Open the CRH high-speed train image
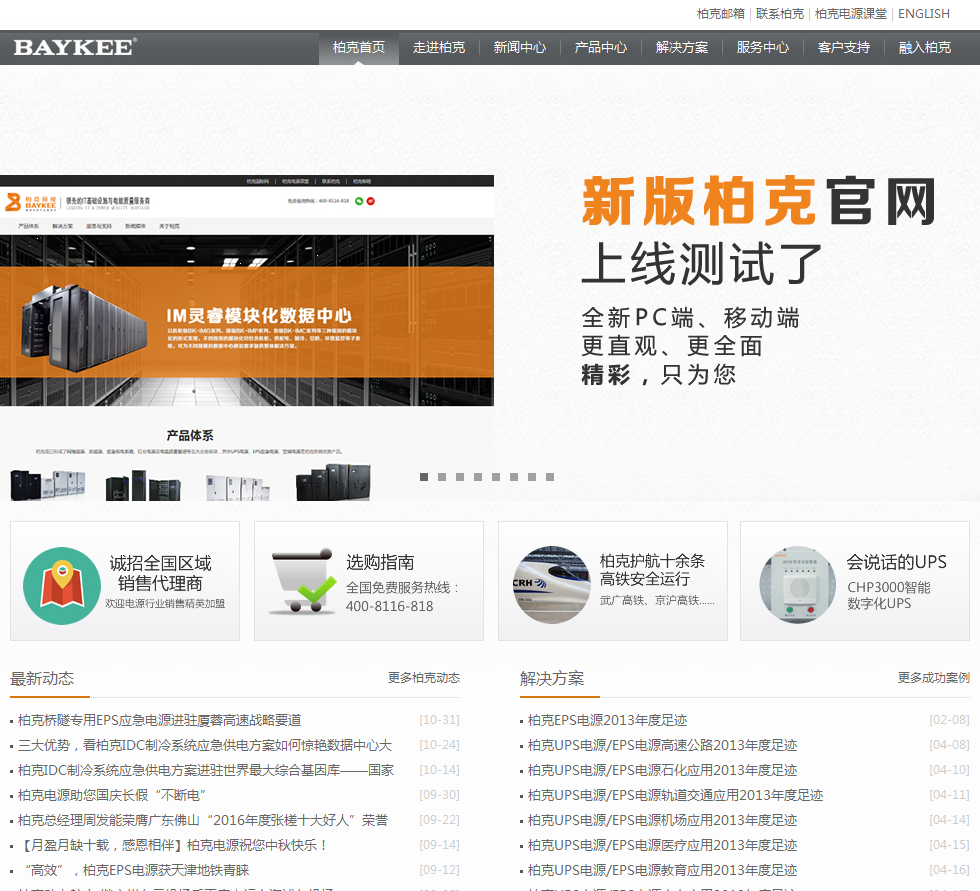Viewport: 980px width, 891px height. (551, 585)
